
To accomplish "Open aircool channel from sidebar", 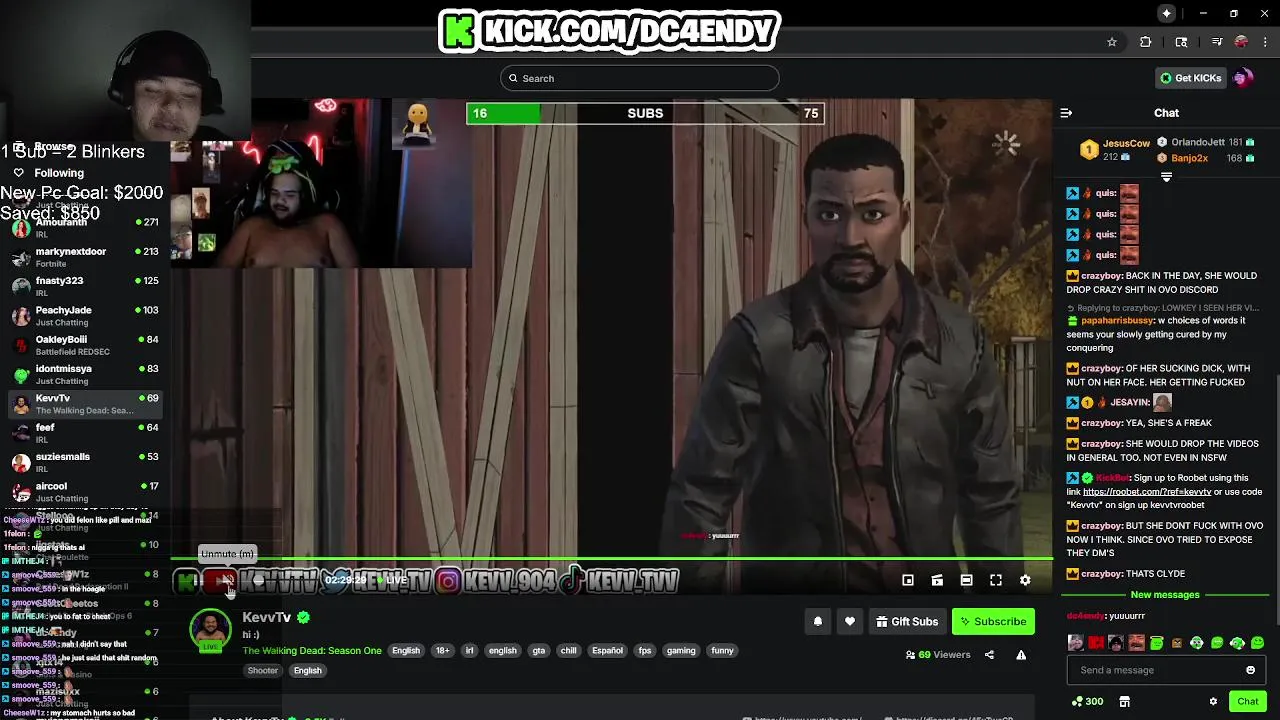I will click(x=85, y=491).
